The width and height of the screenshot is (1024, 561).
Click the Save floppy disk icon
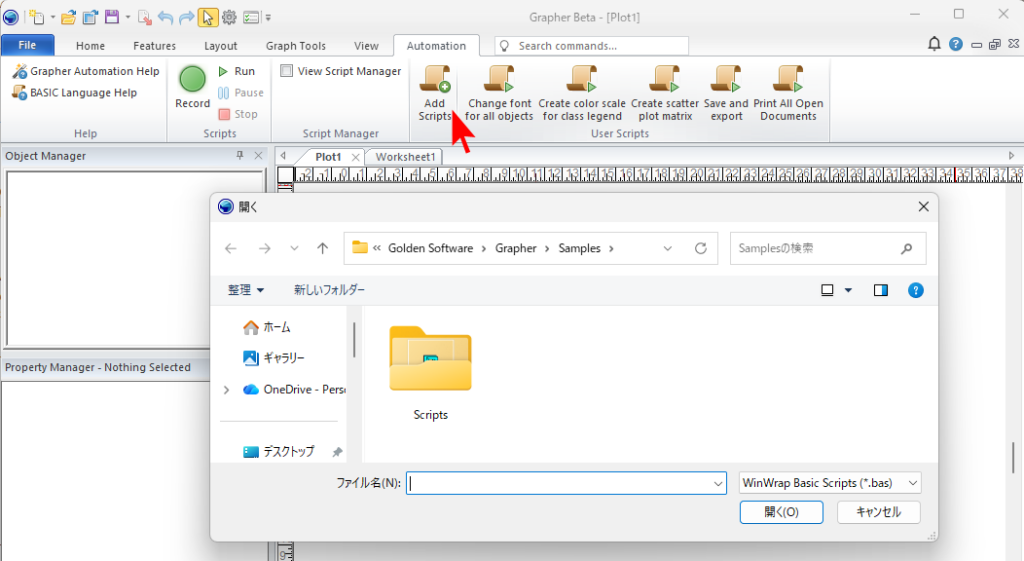pos(112,17)
